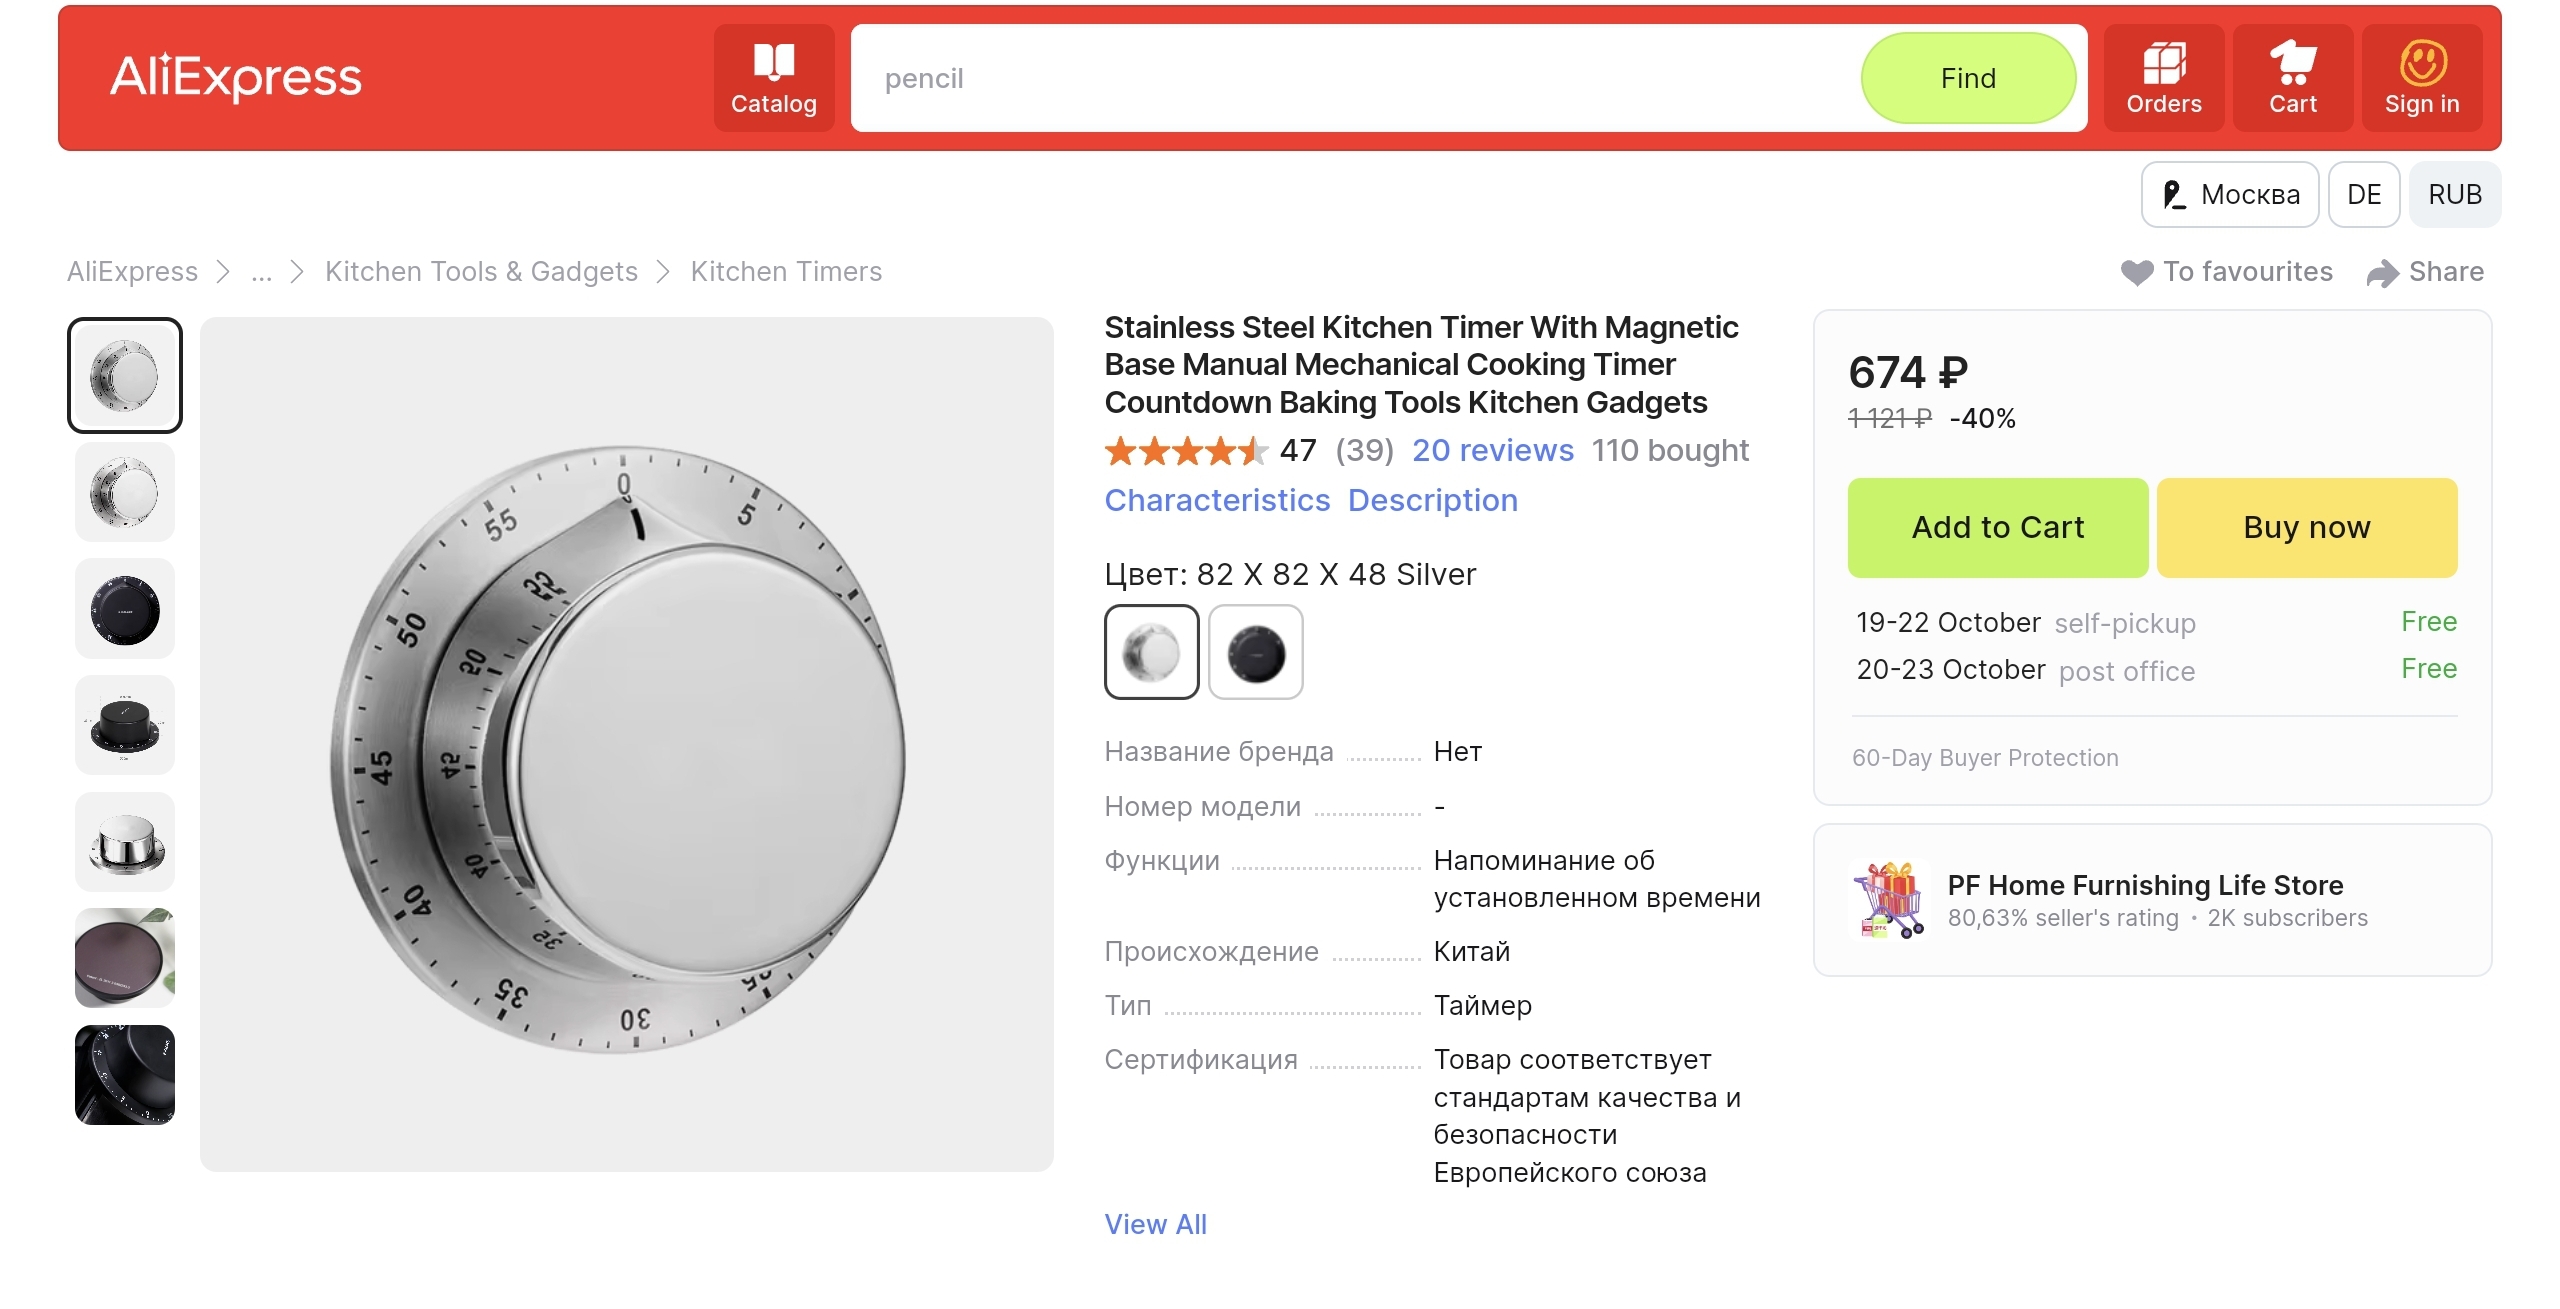Open the Москва location selector
The image size is (2560, 1309).
point(2230,195)
